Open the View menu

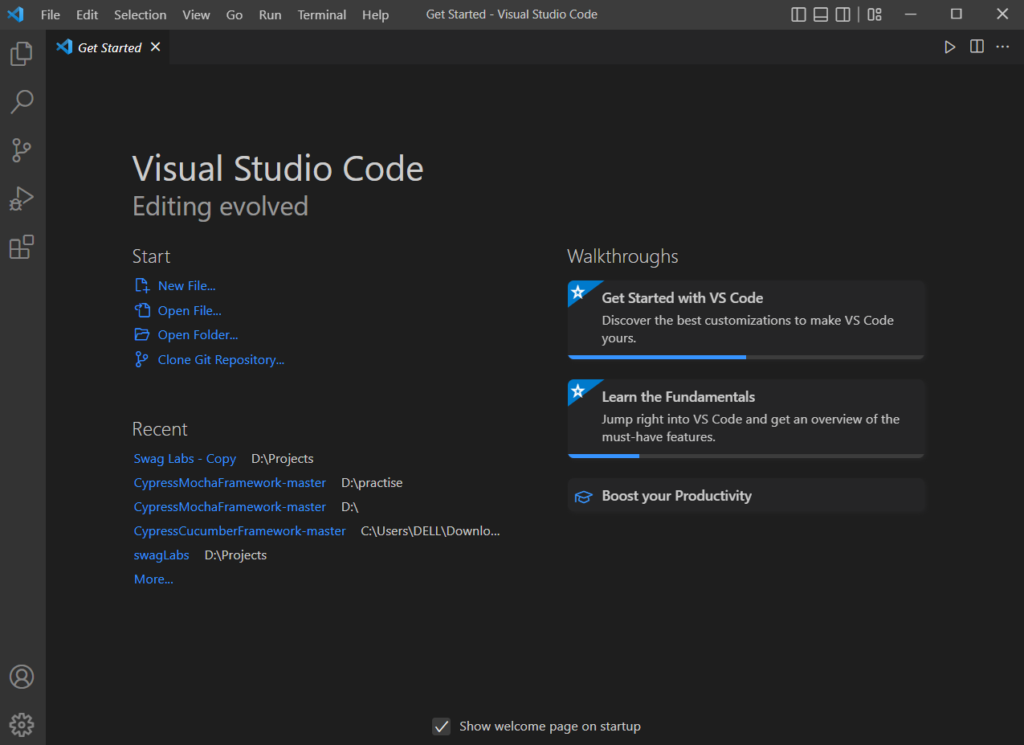click(x=196, y=14)
